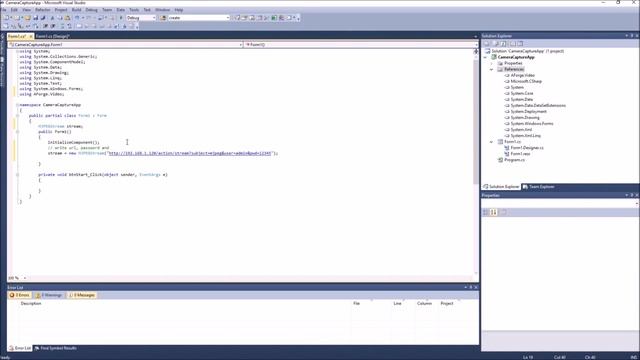The width and height of the screenshot is (640, 360).
Task: Switch to the Find Symbol Results tab
Action: 55,348
